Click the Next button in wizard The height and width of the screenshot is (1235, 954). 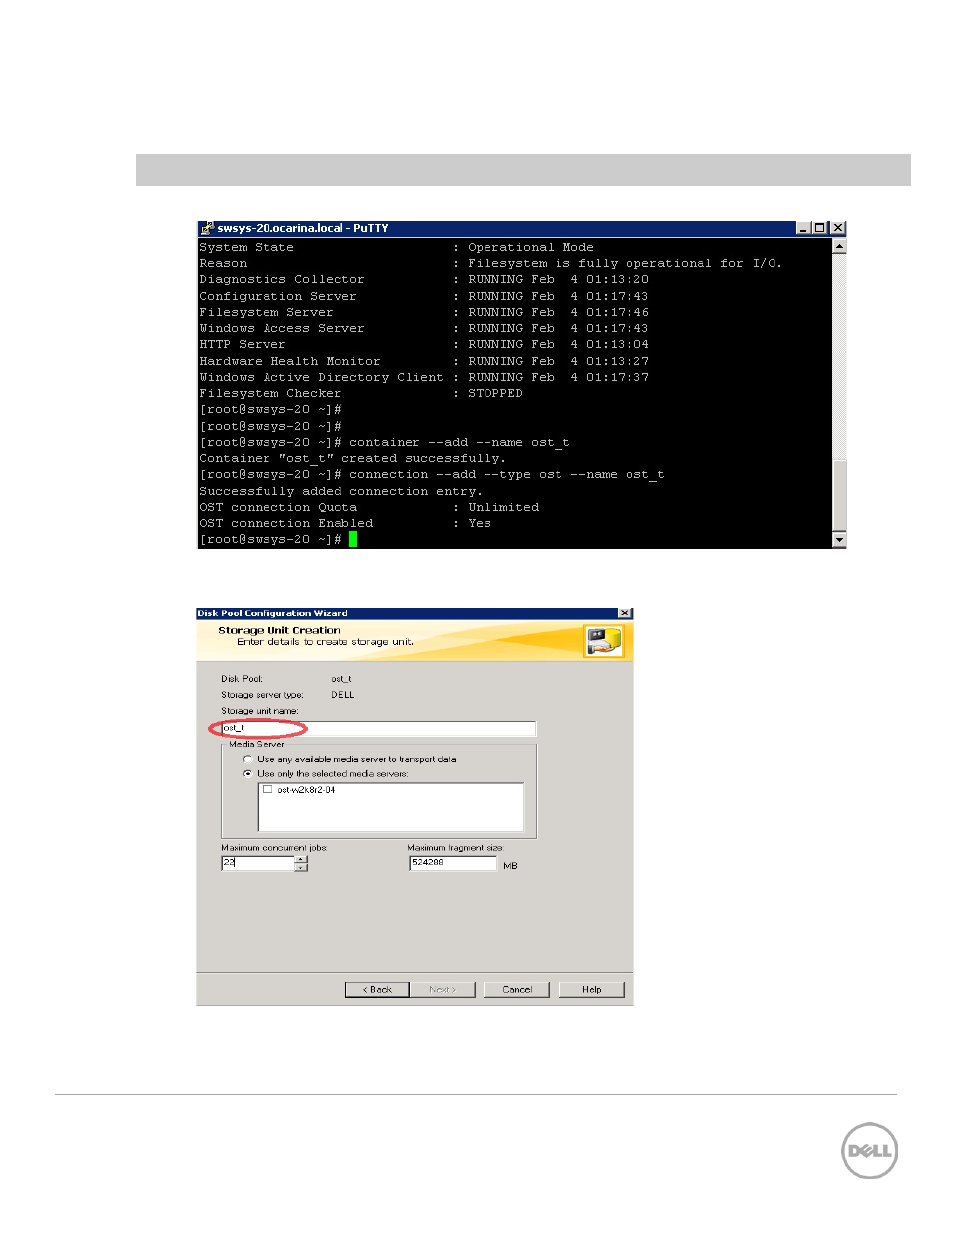coord(442,989)
